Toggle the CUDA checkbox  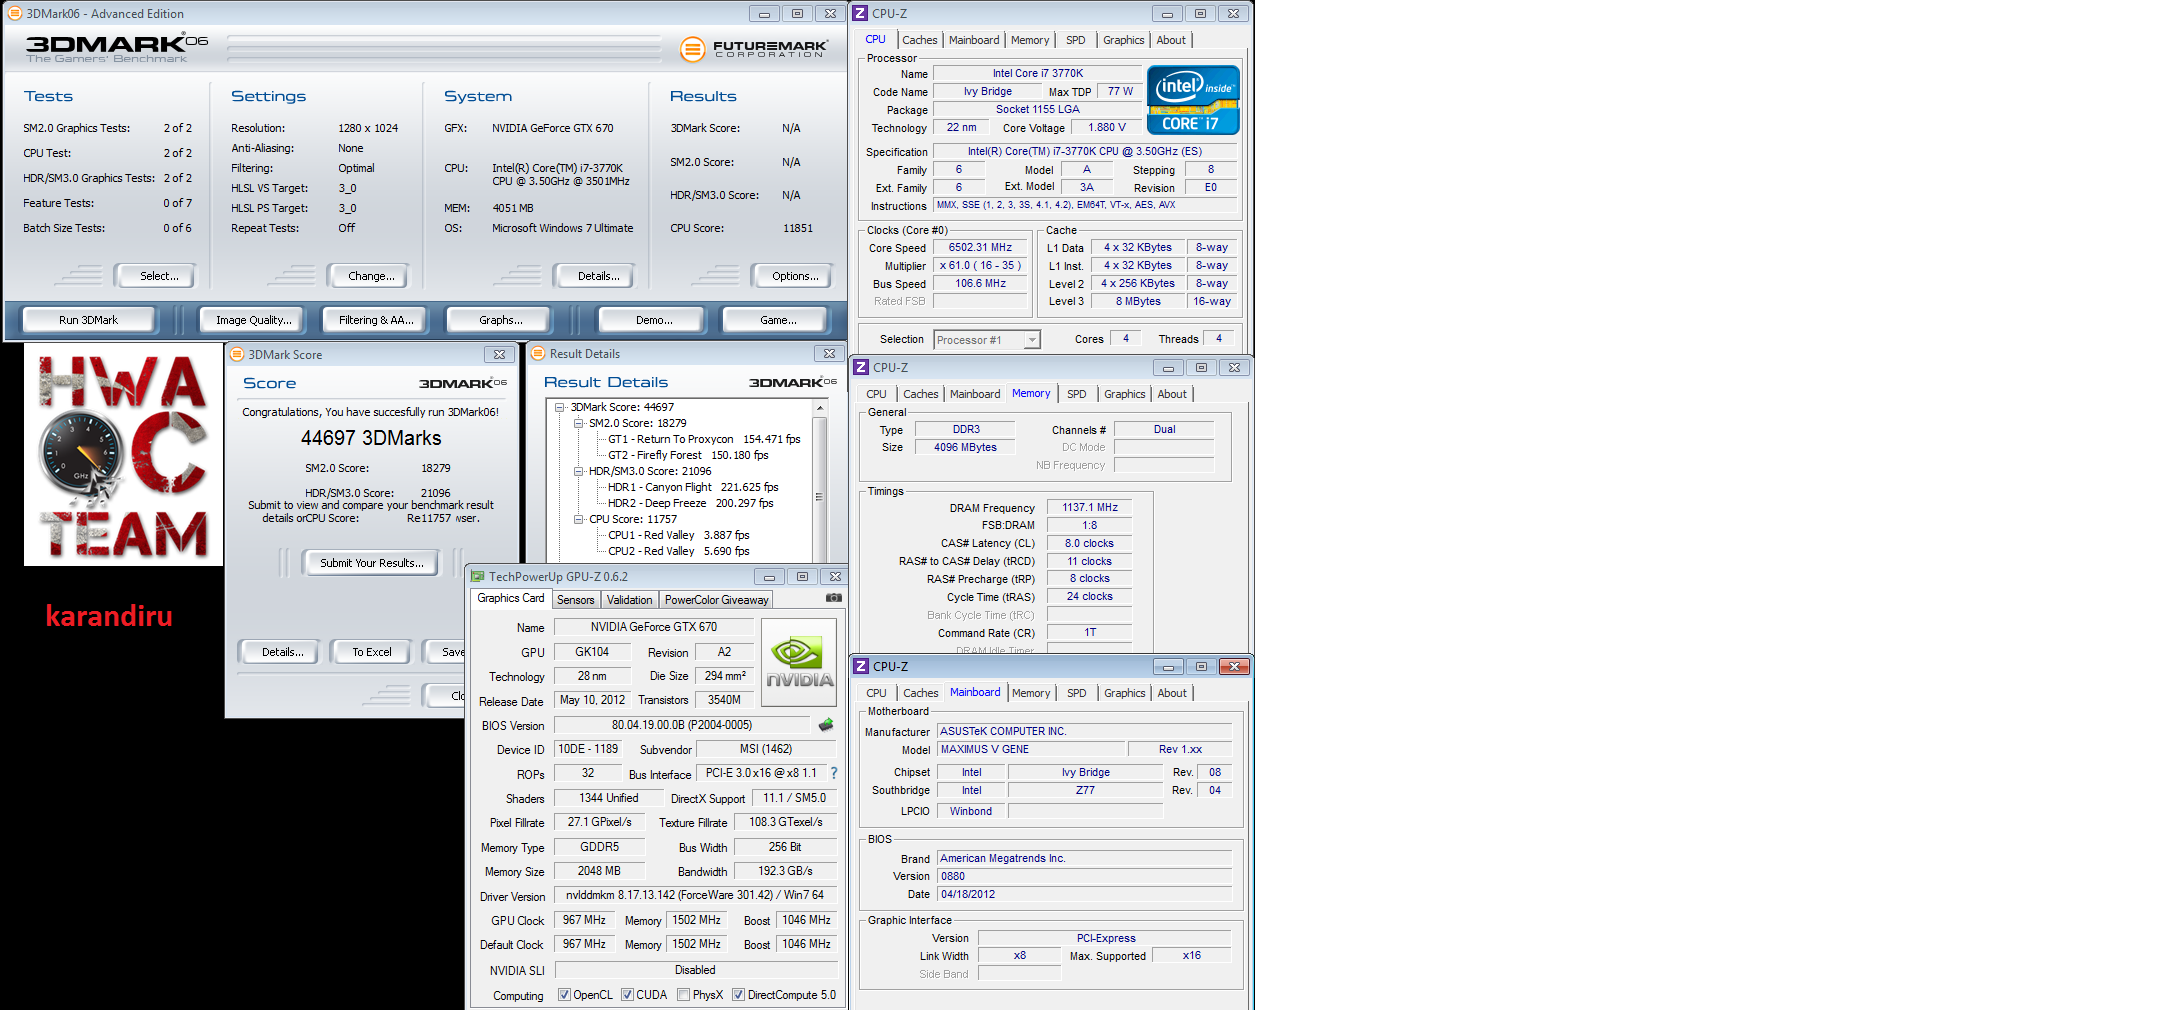pos(627,995)
